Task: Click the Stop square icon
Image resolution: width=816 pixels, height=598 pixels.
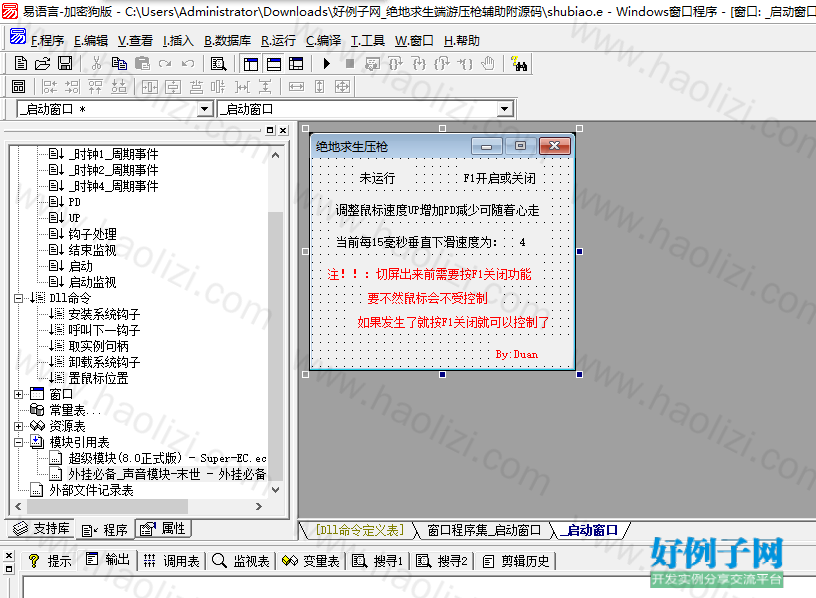Action: [350, 63]
